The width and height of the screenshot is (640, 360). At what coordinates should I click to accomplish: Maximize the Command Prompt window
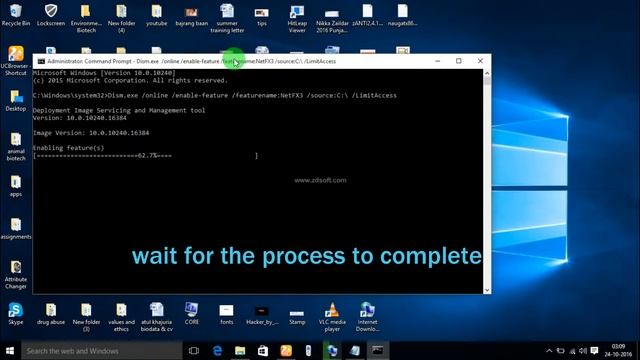(459, 61)
